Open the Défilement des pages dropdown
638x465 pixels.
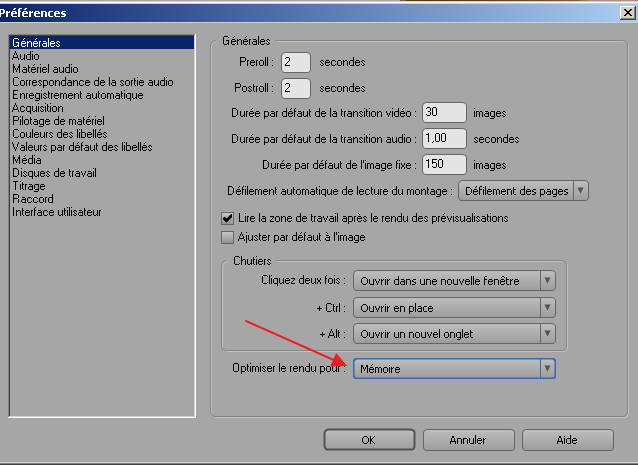pos(523,191)
